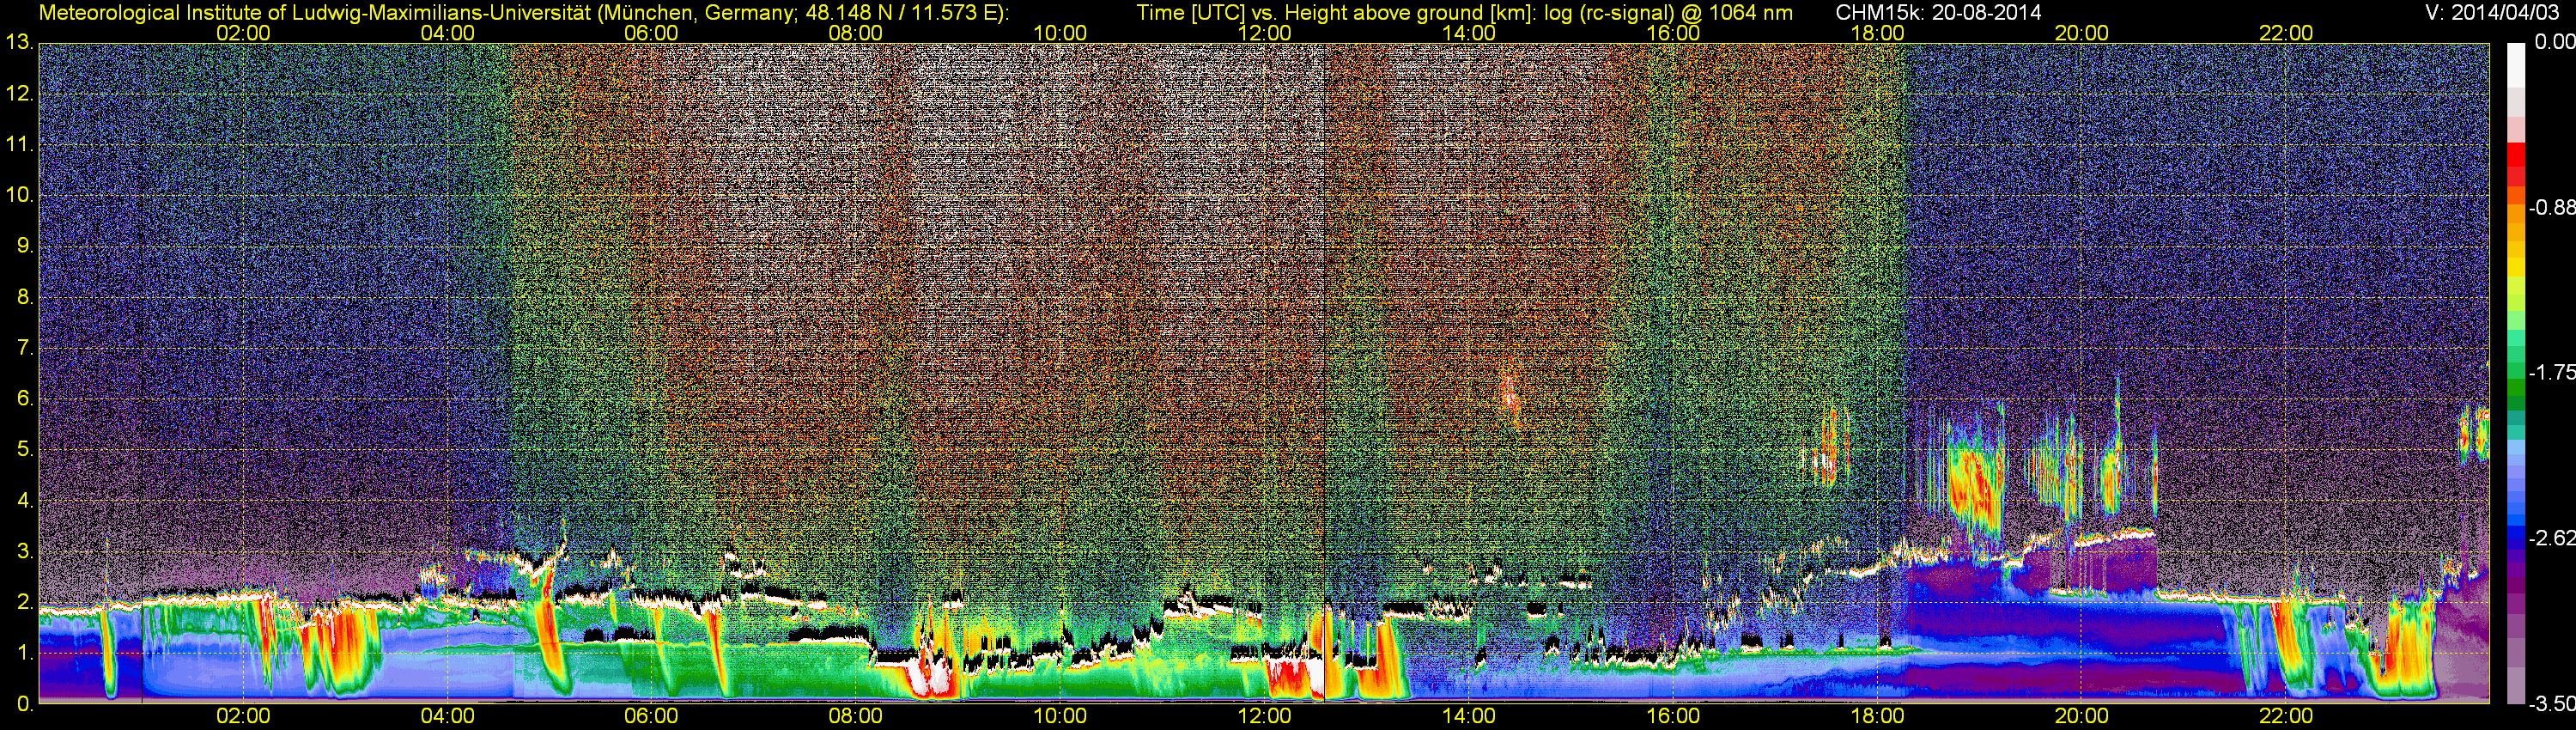Image resolution: width=2576 pixels, height=730 pixels.
Task: Click the '0.00' colorbar scale value
Action: [2555, 42]
